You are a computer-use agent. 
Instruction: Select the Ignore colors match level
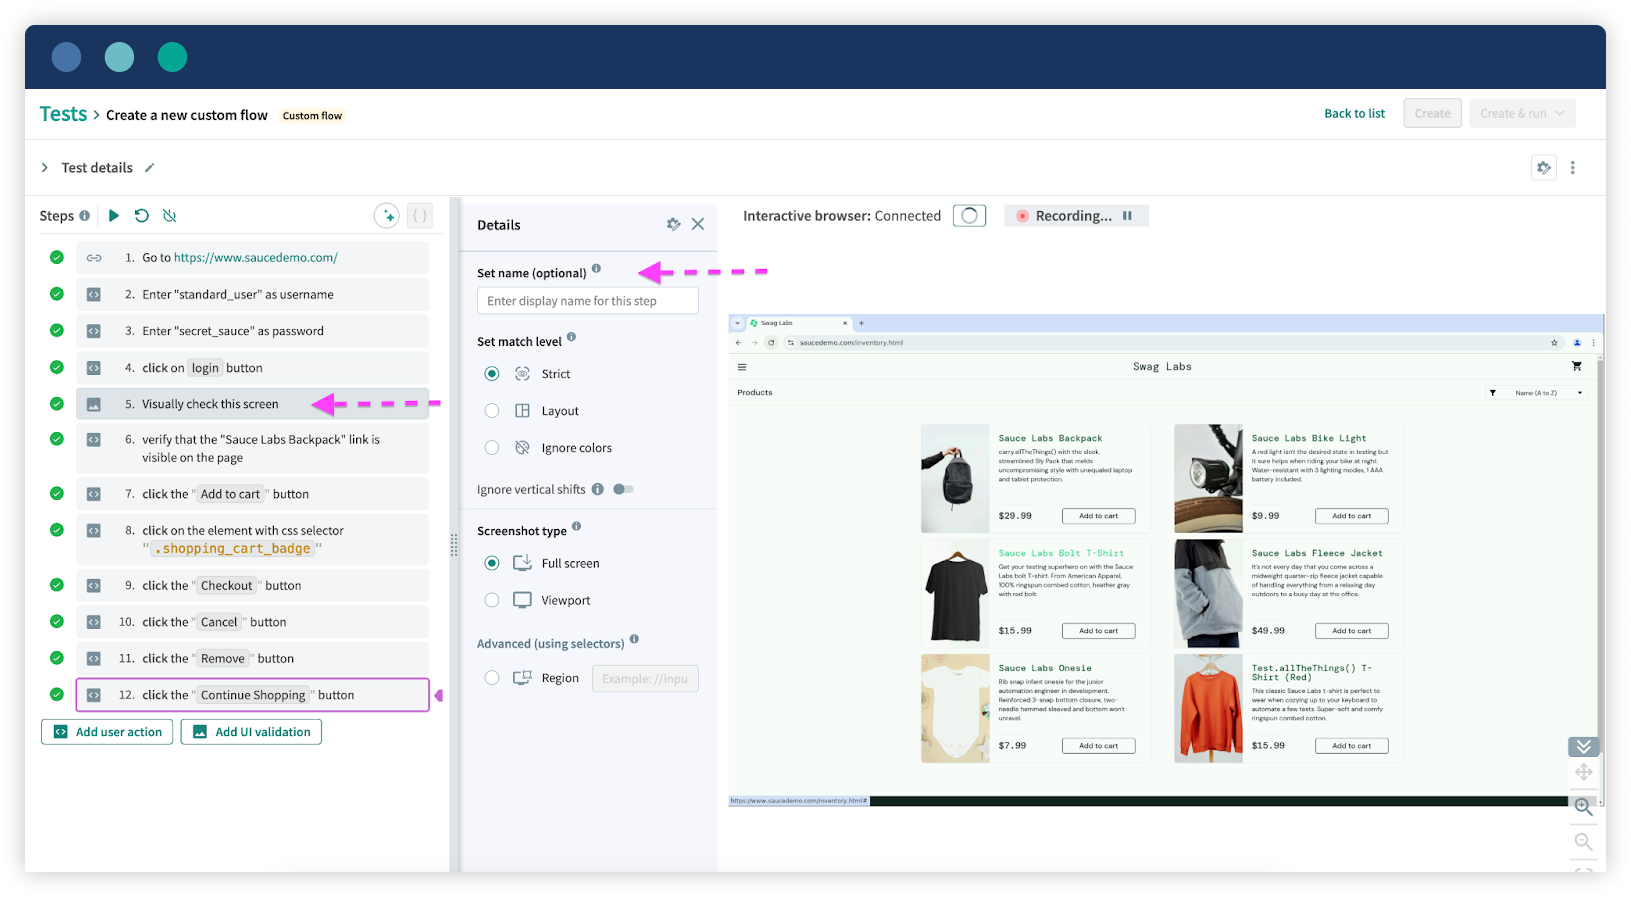point(492,448)
